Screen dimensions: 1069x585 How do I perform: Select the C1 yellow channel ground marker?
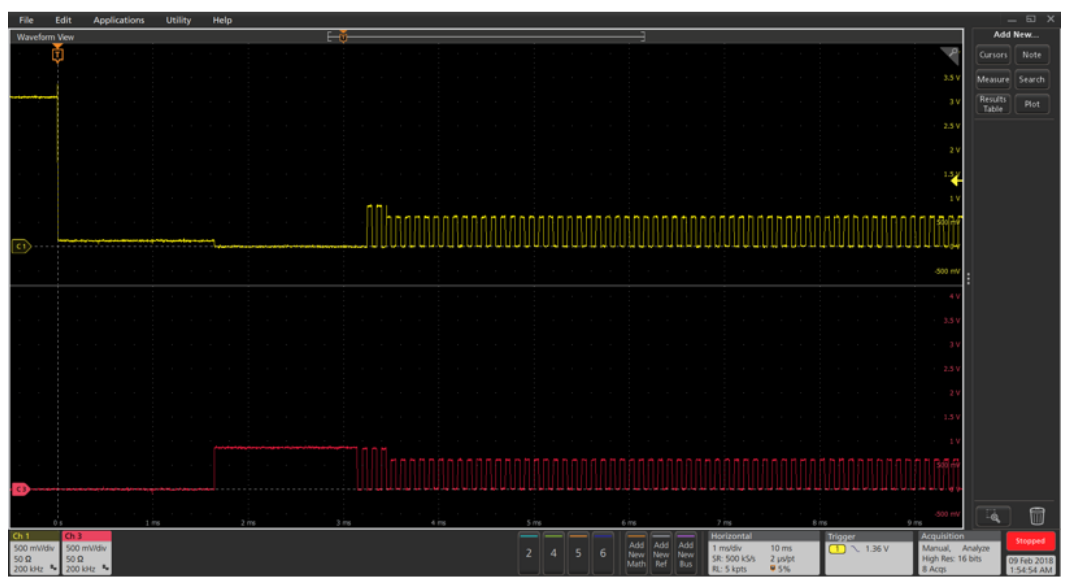point(20,245)
